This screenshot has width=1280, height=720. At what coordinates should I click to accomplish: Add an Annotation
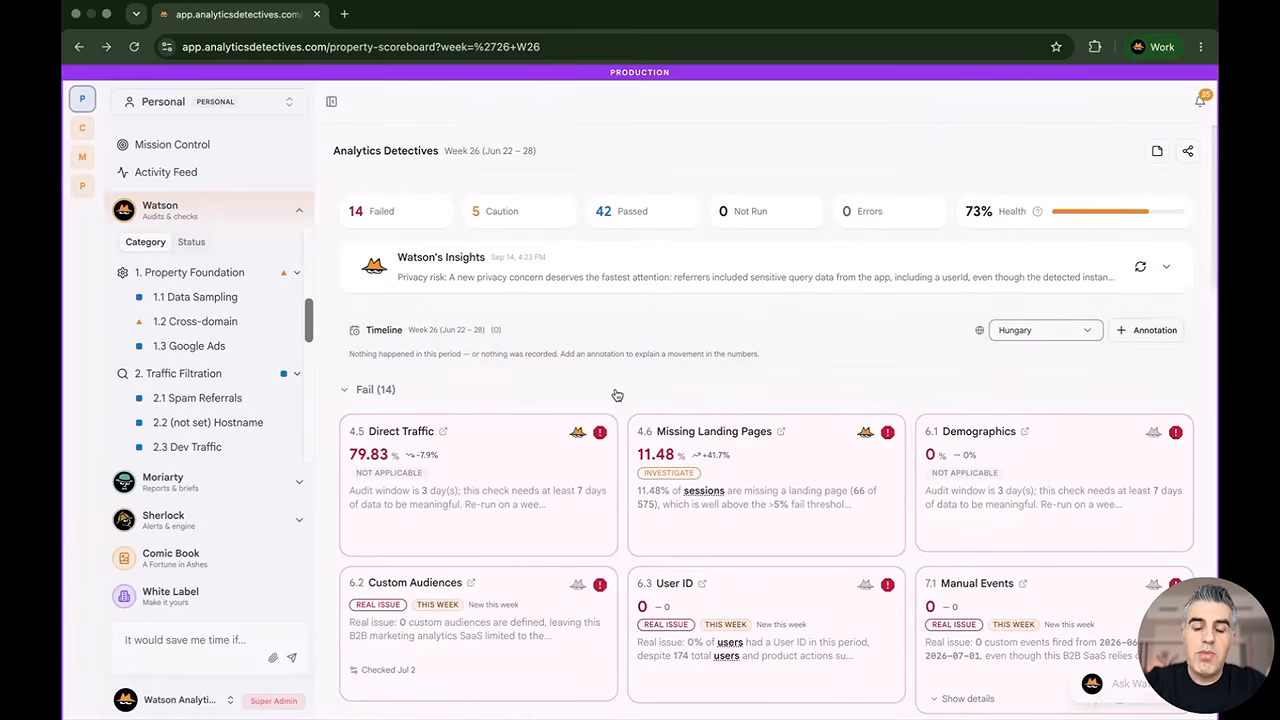pos(1146,330)
